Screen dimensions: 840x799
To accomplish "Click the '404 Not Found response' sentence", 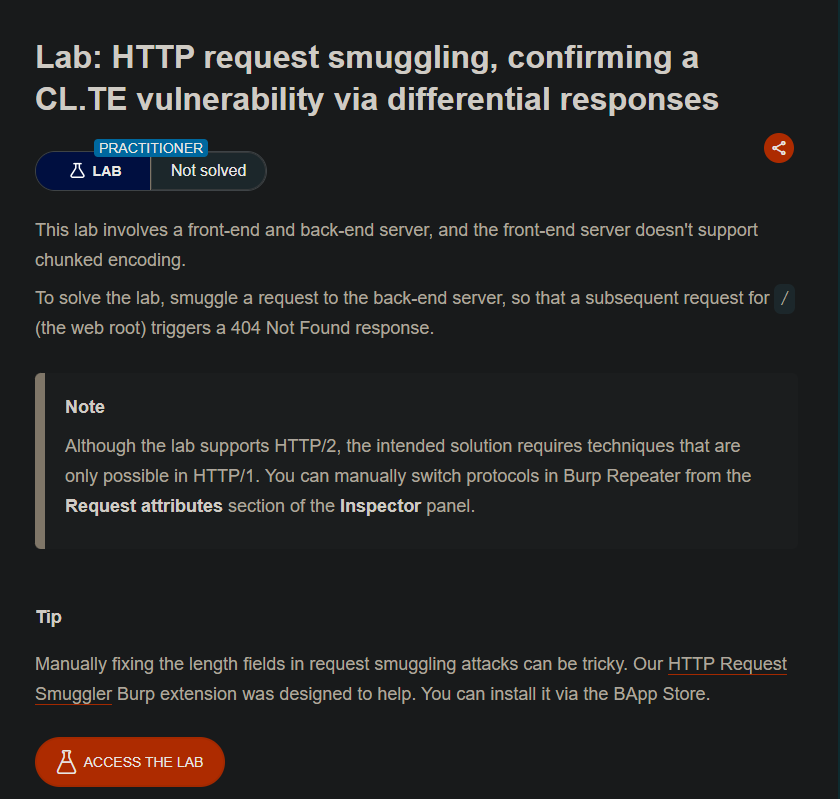I will [x=332, y=328].
